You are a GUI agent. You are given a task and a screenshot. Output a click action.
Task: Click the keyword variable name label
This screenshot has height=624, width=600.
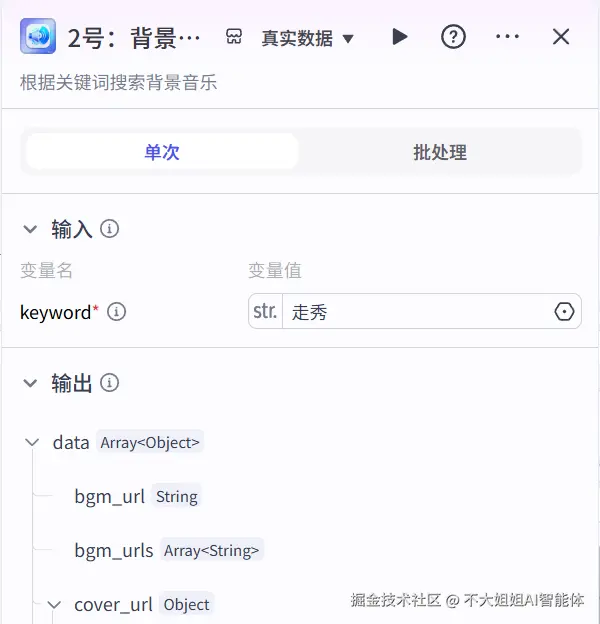56,312
